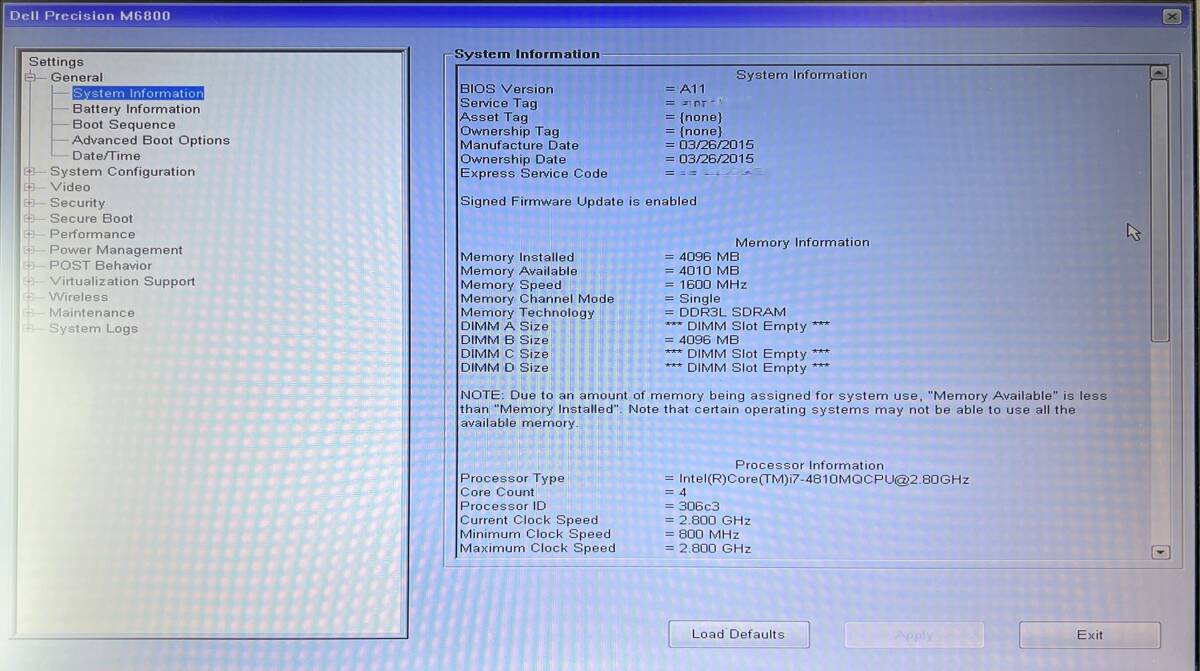This screenshot has width=1200, height=671.
Task: Expand the Maintenance node
Action: pyautogui.click(x=30, y=313)
